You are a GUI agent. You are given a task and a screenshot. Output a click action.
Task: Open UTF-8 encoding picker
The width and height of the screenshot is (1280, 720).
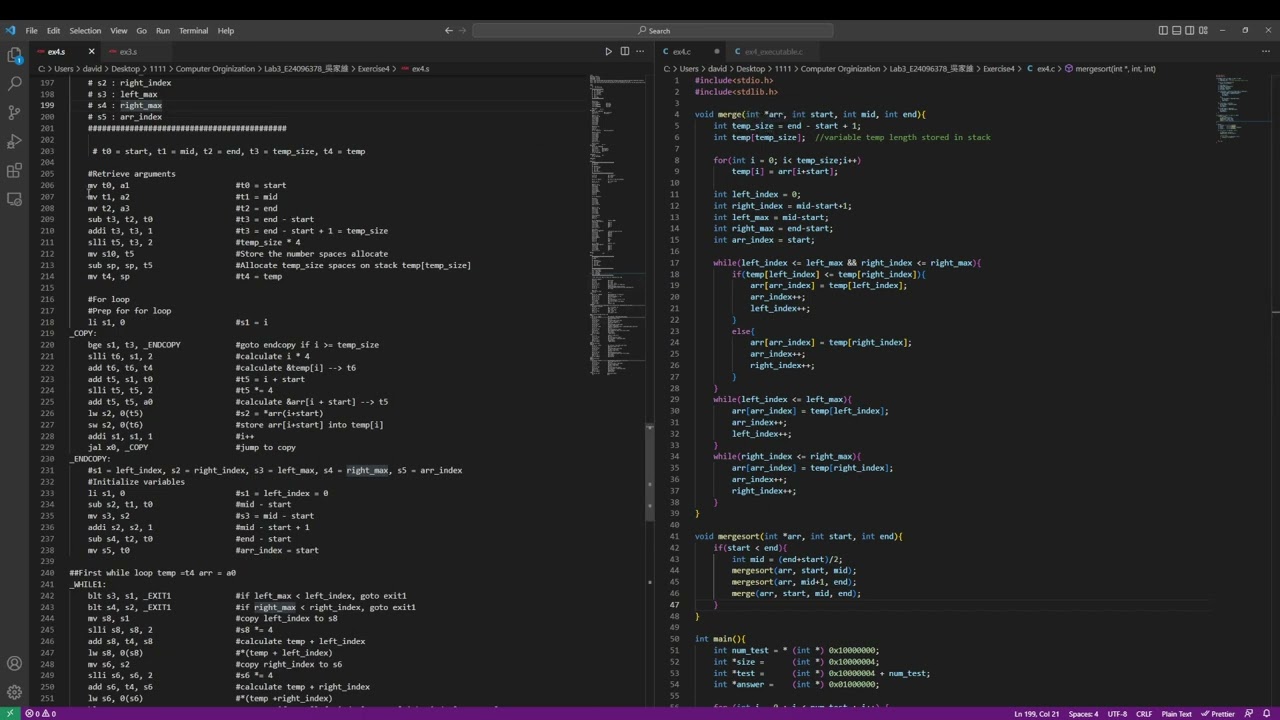click(x=1117, y=714)
